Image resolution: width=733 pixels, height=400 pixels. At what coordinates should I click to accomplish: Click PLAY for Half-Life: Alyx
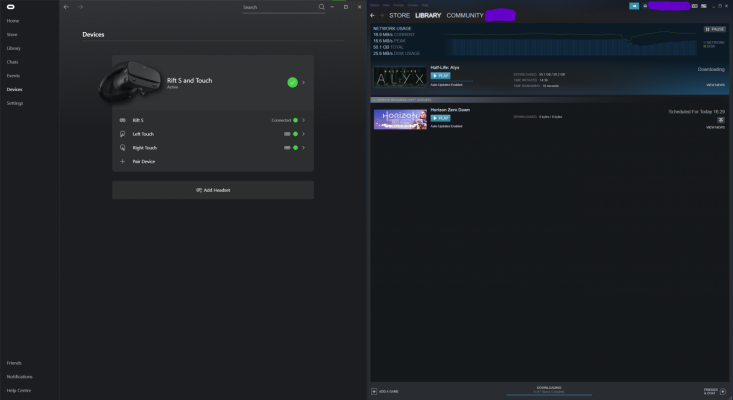(440, 76)
